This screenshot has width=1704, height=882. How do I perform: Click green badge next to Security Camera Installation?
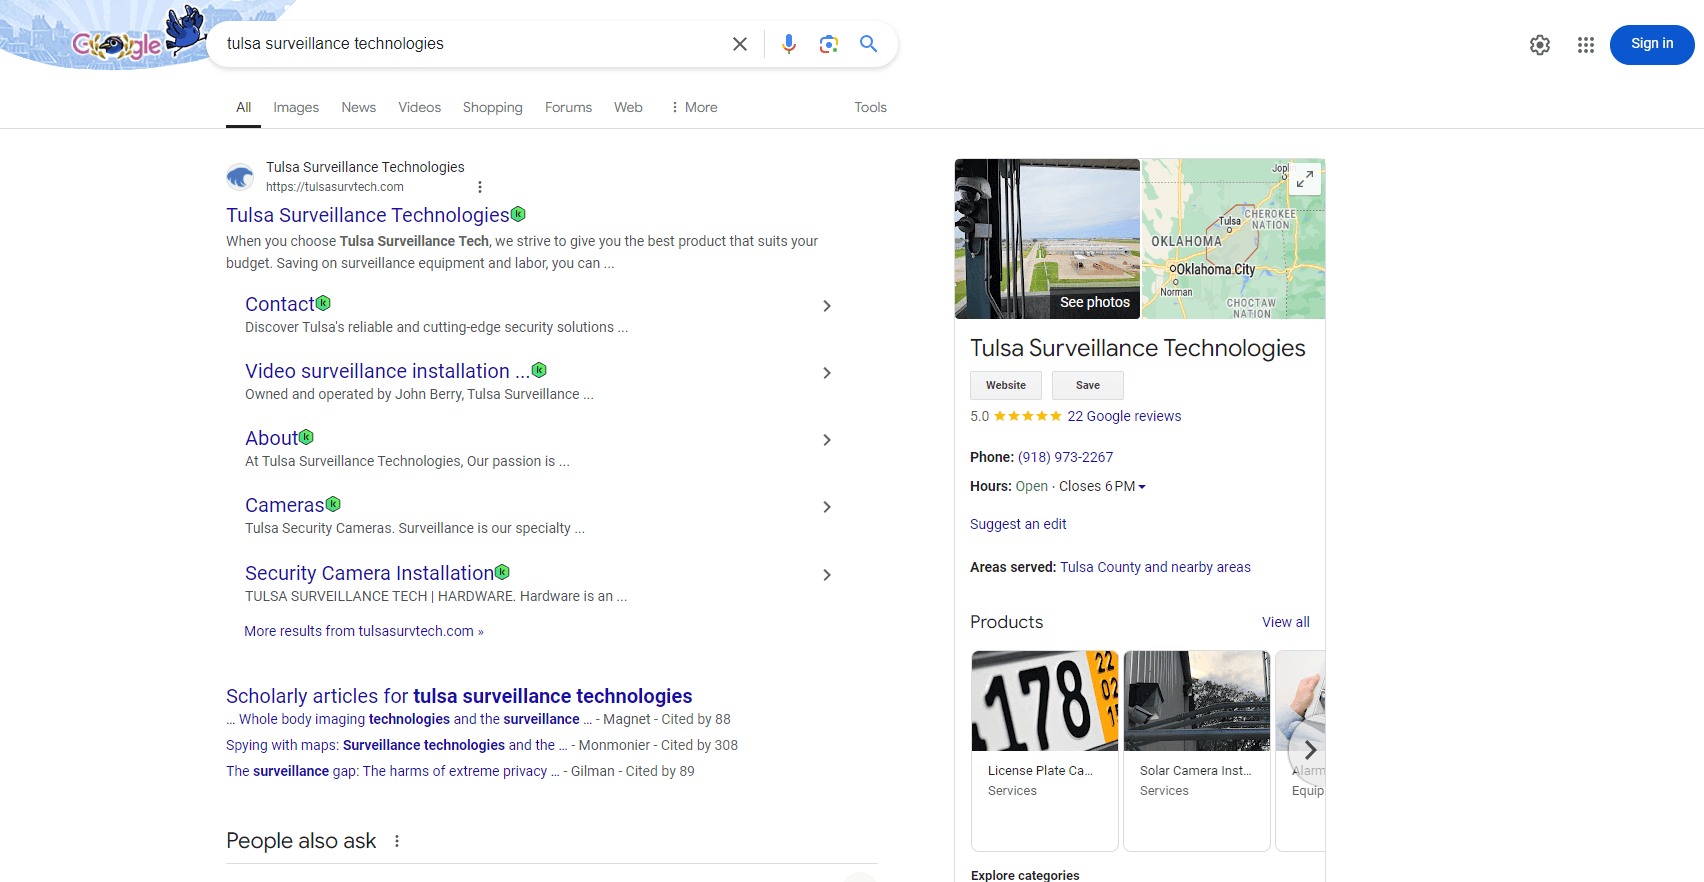coord(503,571)
